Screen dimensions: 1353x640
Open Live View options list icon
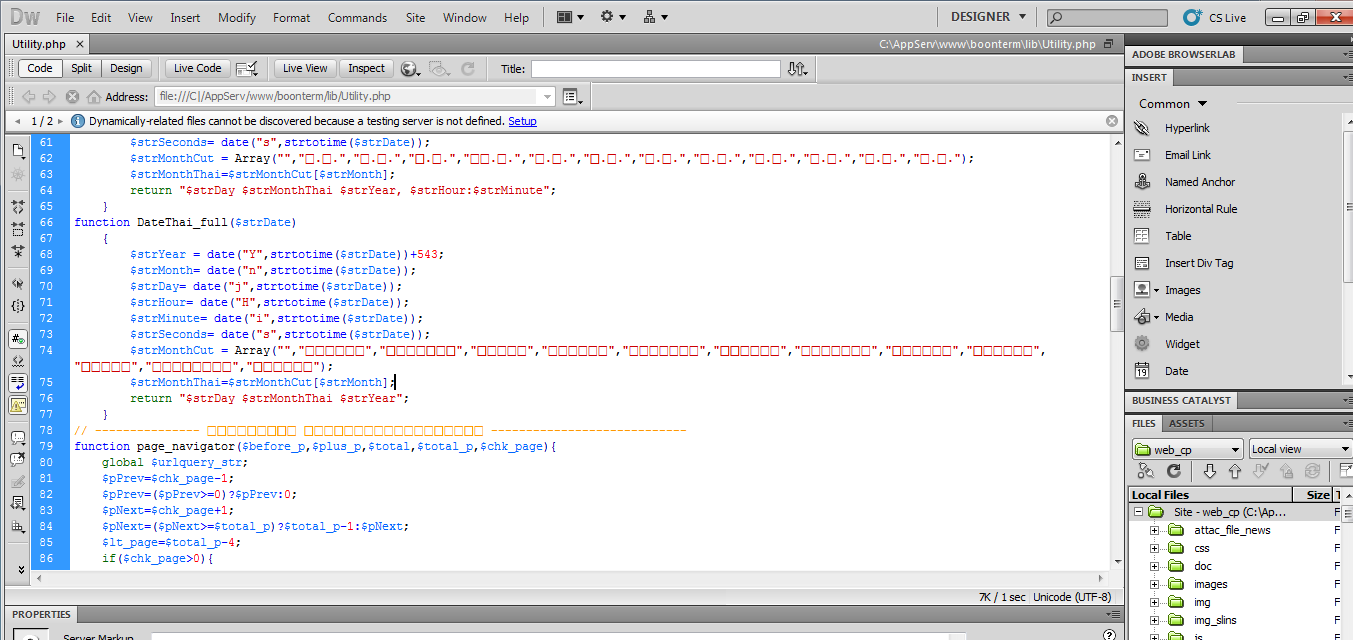tap(572, 97)
